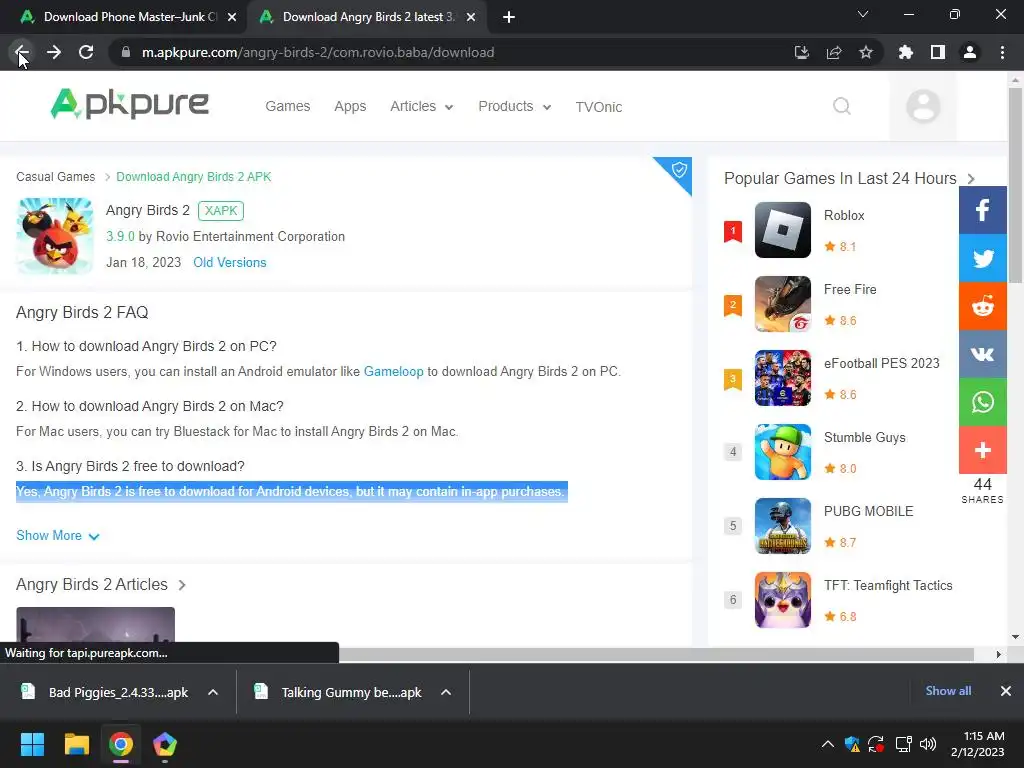Viewport: 1024px width, 768px height.
Task: Open the article thumbnail under Articles
Action: point(95,625)
